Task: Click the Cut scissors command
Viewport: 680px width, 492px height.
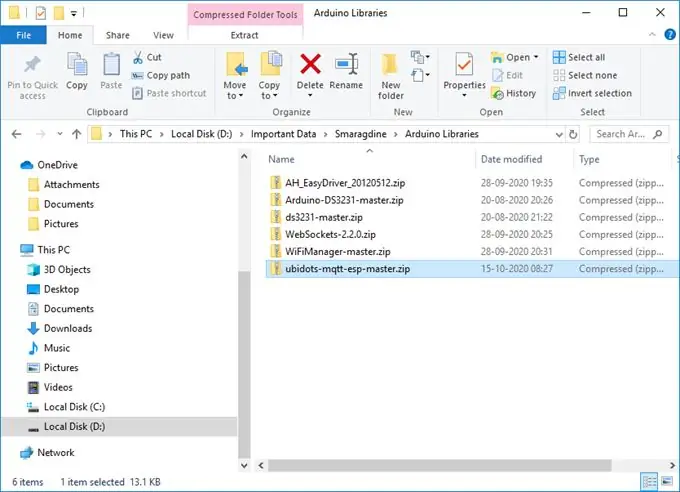Action: (147, 57)
